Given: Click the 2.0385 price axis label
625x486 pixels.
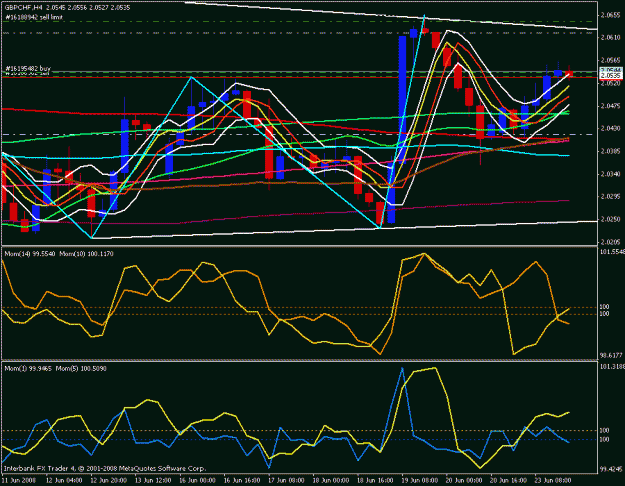Looking at the screenshot, I should [611, 151].
